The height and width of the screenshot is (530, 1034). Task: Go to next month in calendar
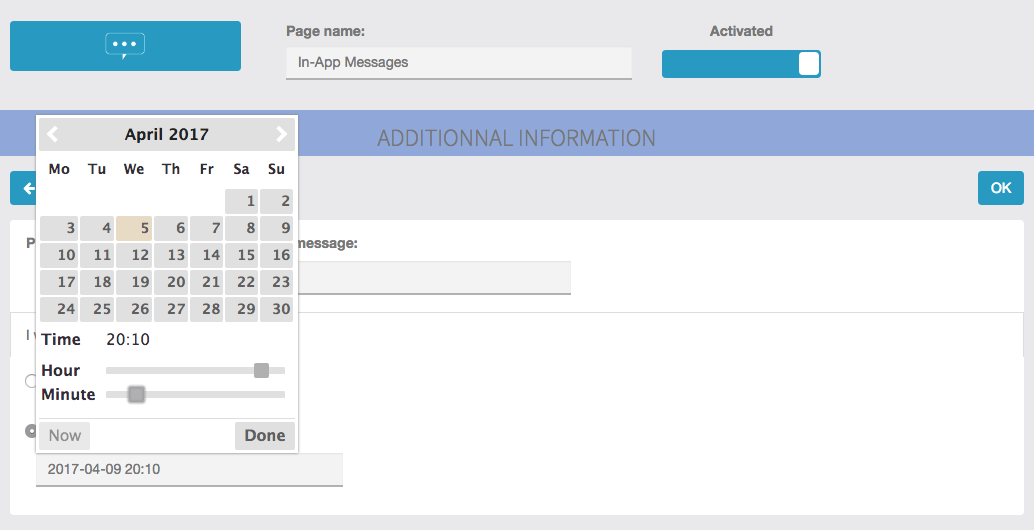click(281, 134)
